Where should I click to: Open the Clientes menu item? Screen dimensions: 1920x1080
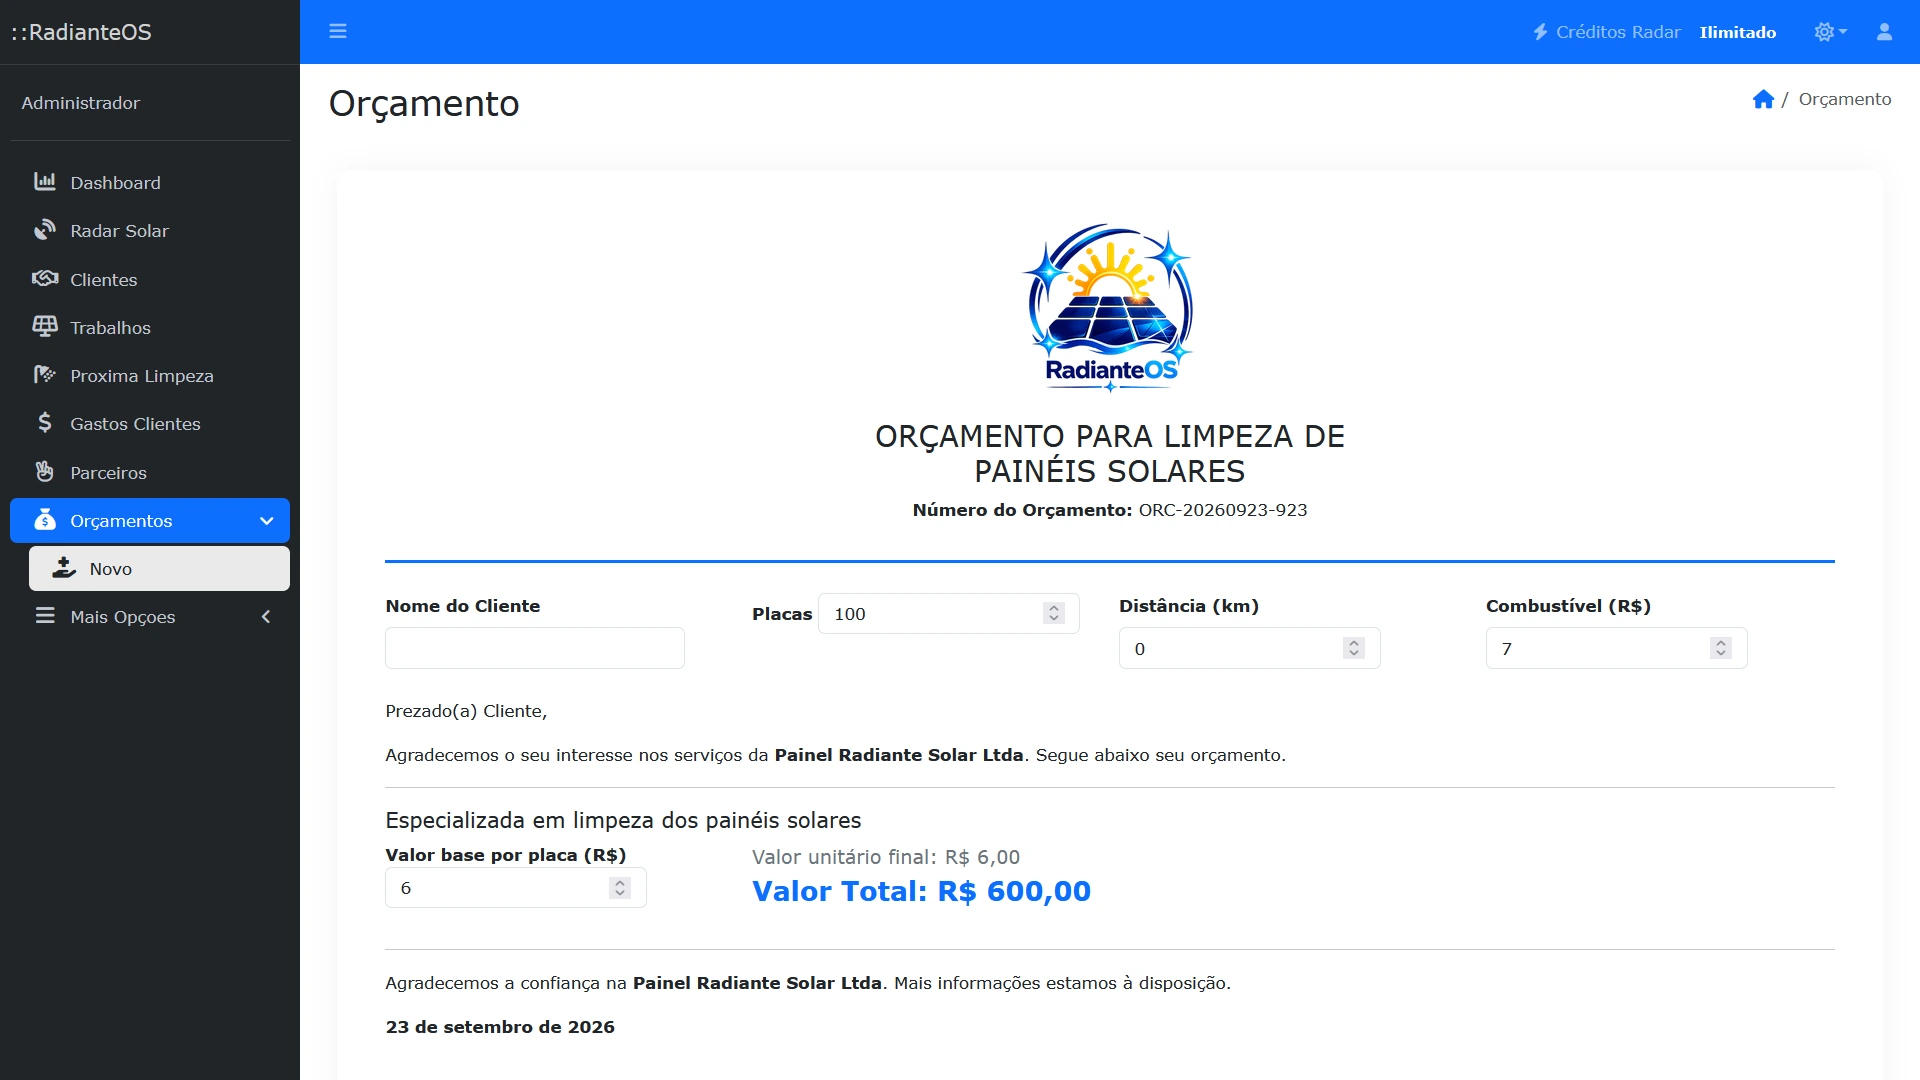[x=150, y=279]
